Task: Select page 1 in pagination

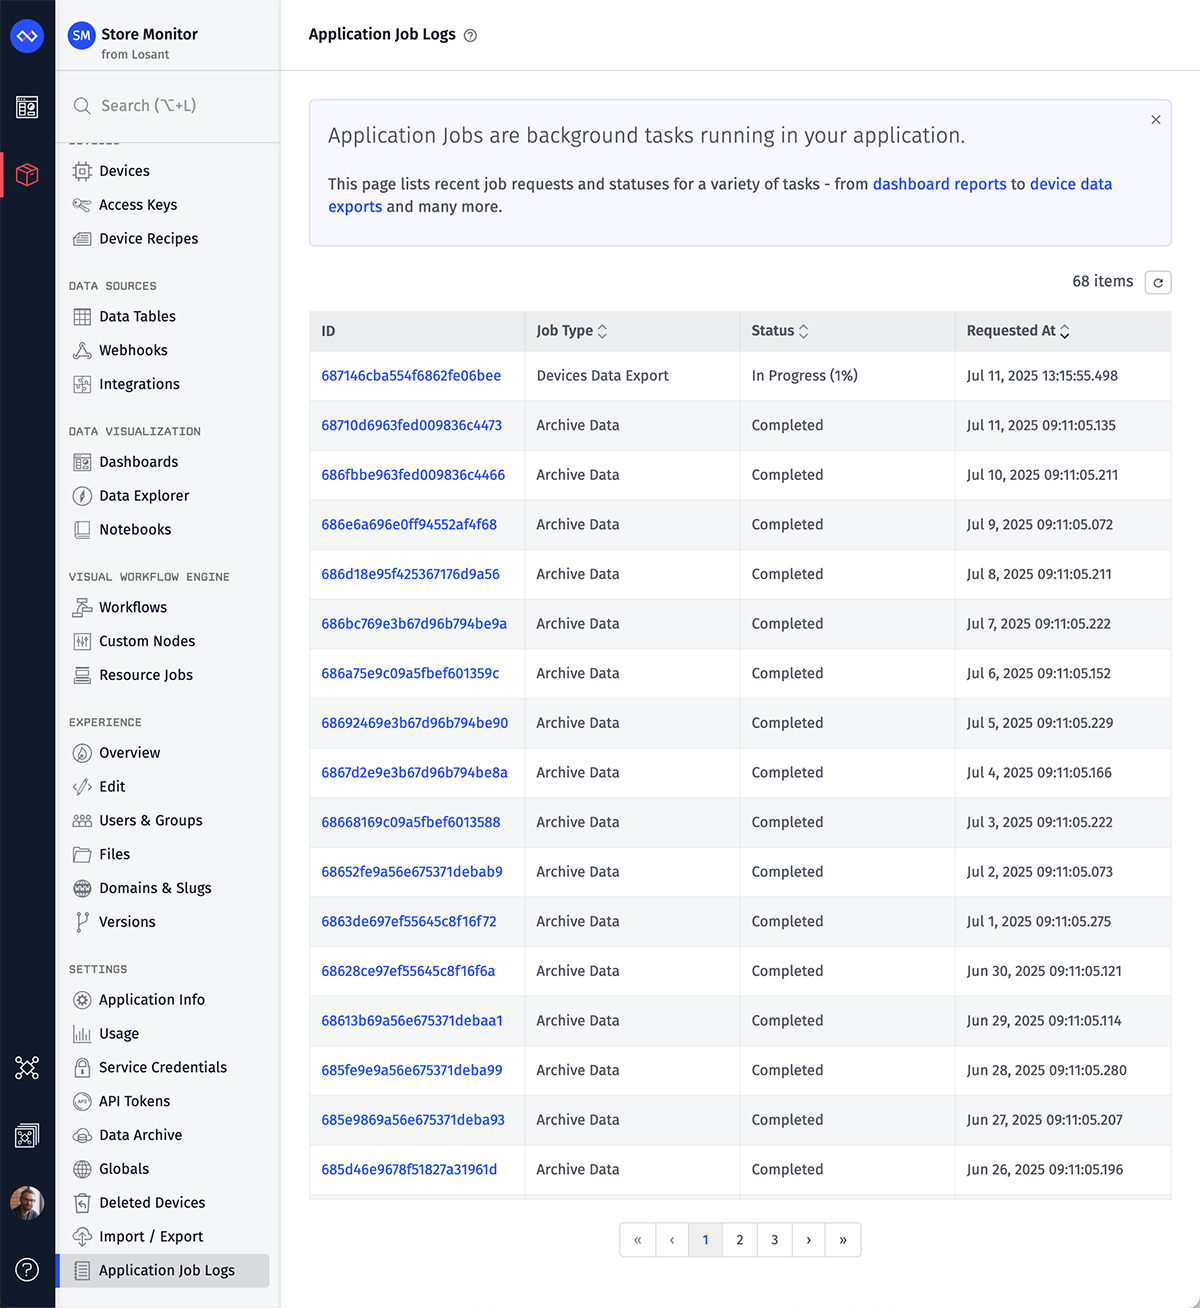Action: click(x=706, y=1240)
